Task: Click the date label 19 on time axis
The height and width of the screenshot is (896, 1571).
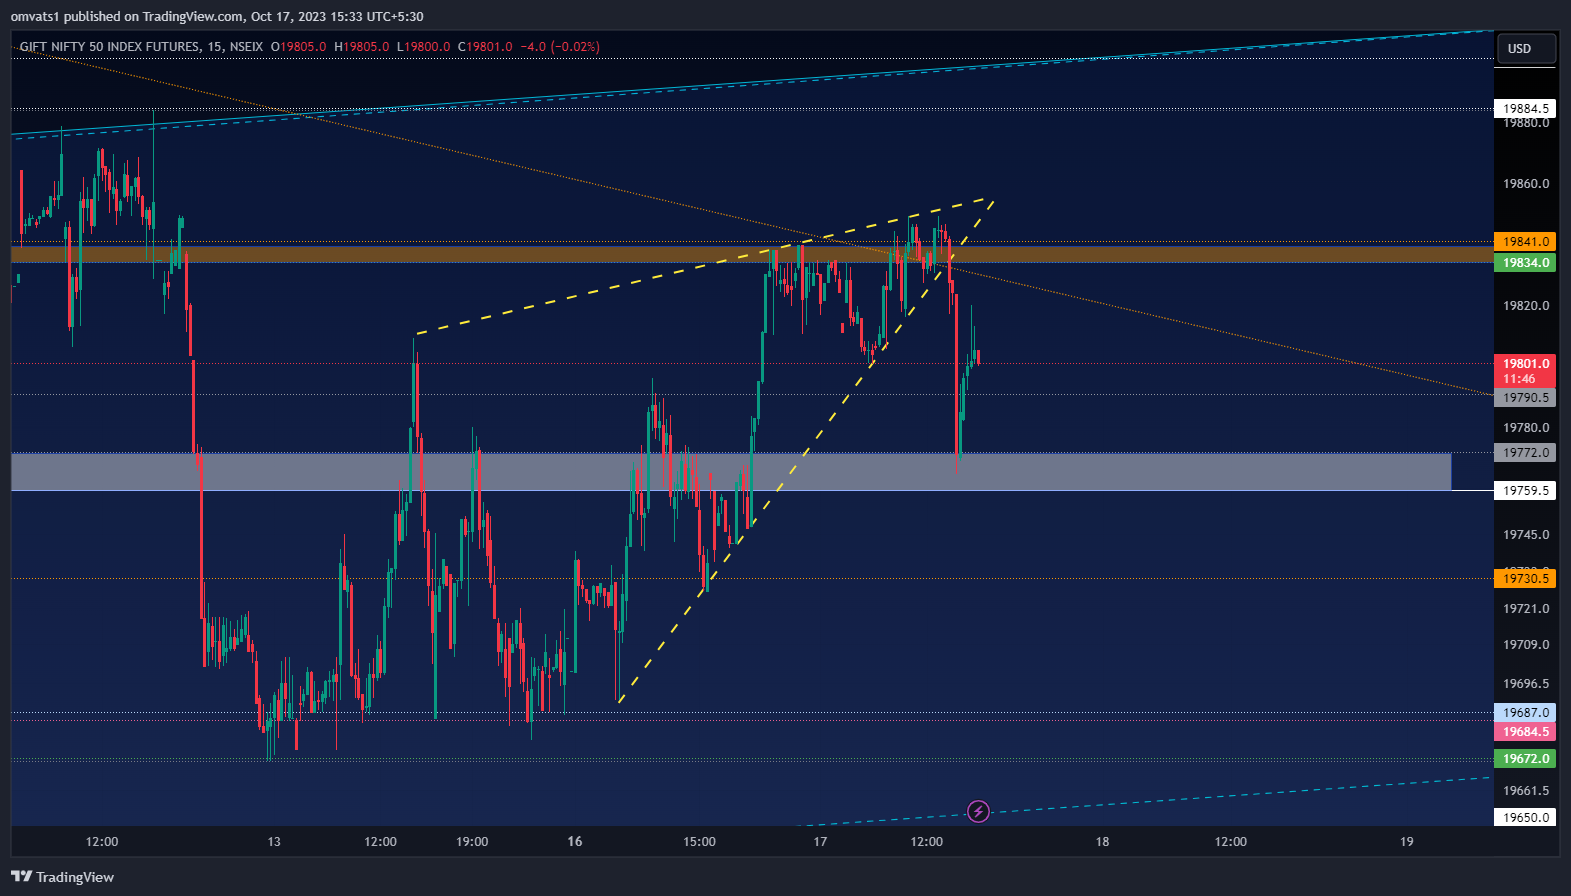Action: 1406,841
